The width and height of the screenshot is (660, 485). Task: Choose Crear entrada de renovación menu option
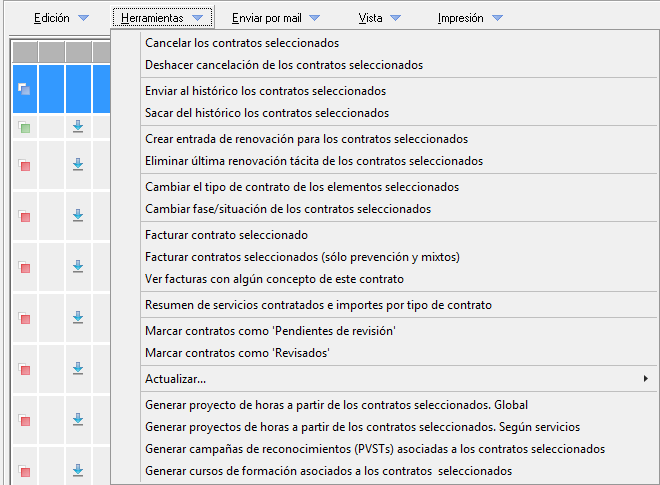306,139
